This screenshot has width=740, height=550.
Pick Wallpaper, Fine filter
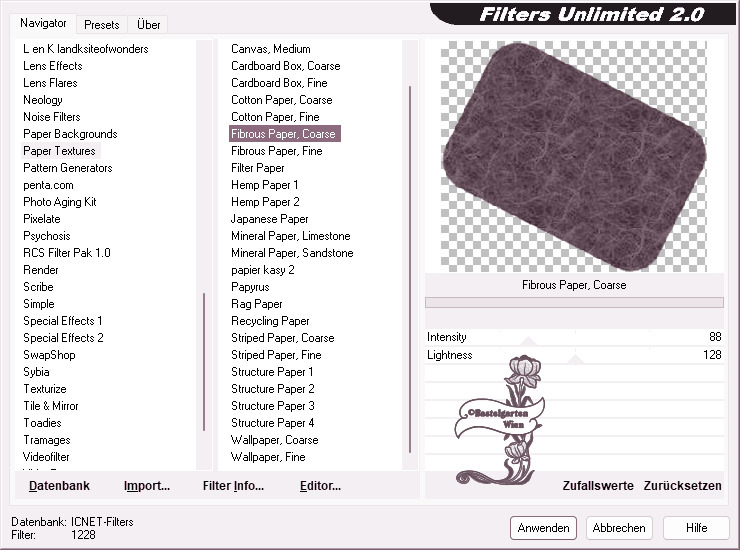[268, 457]
